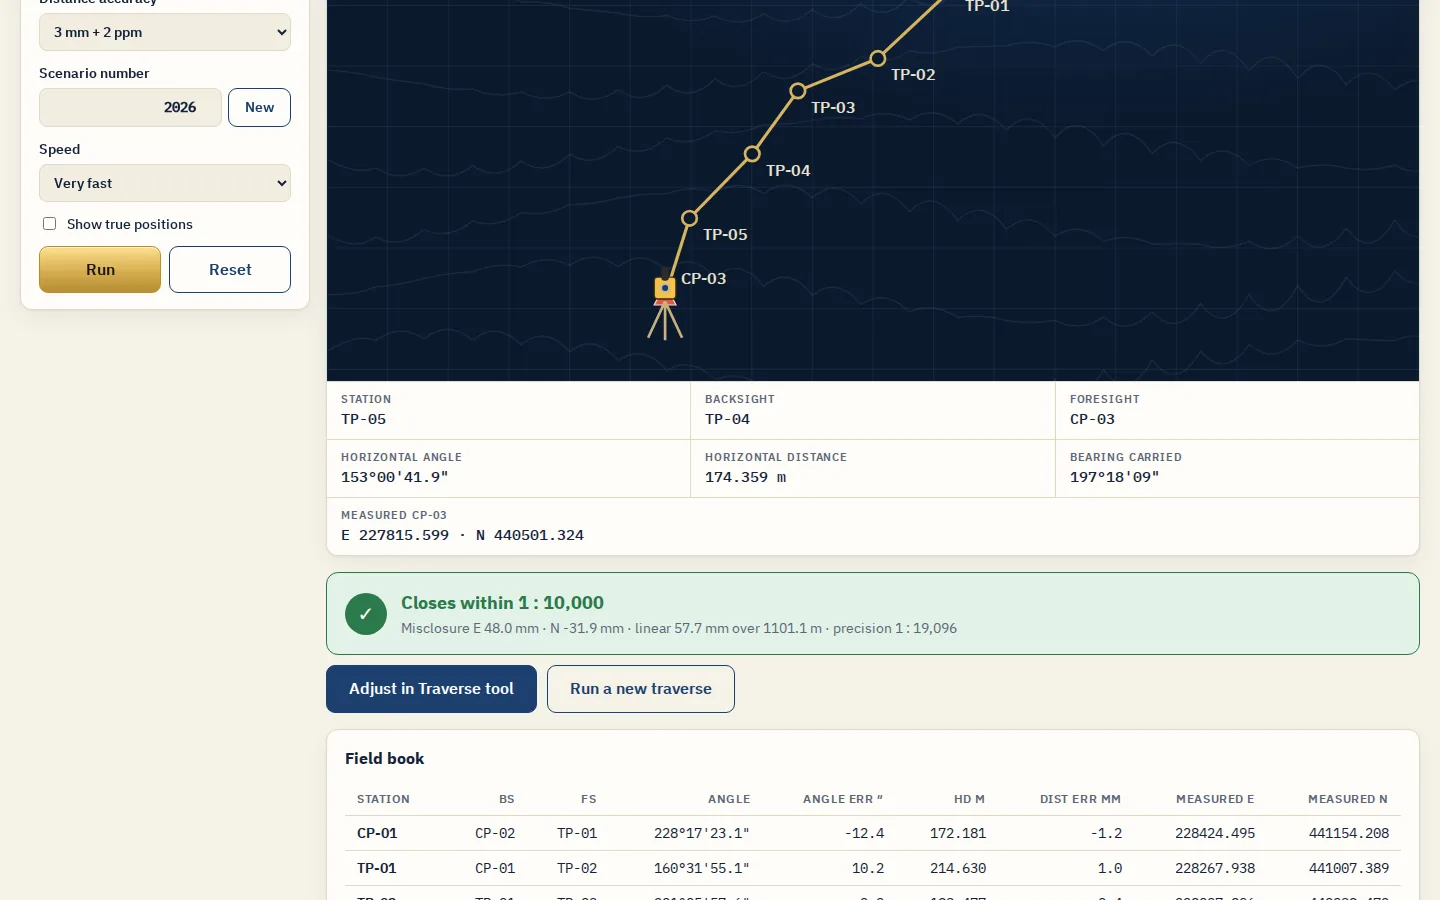
Task: Click the HD value 214.630
Action: pyautogui.click(x=958, y=868)
